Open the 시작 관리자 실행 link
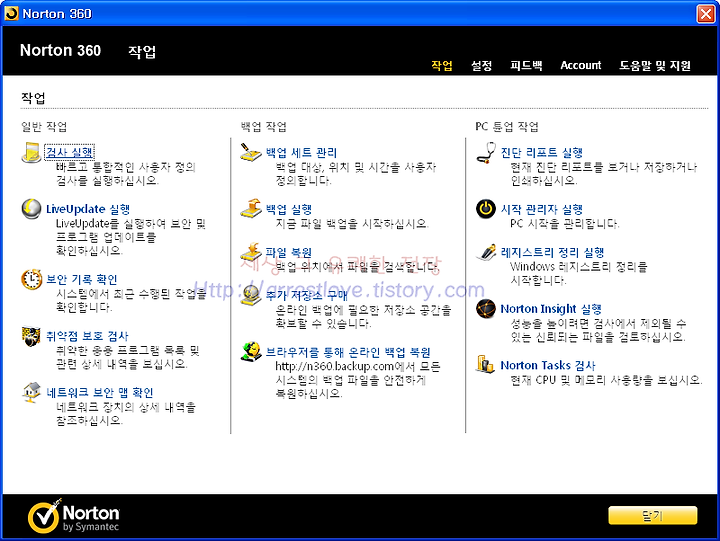The image size is (720, 541). point(542,209)
